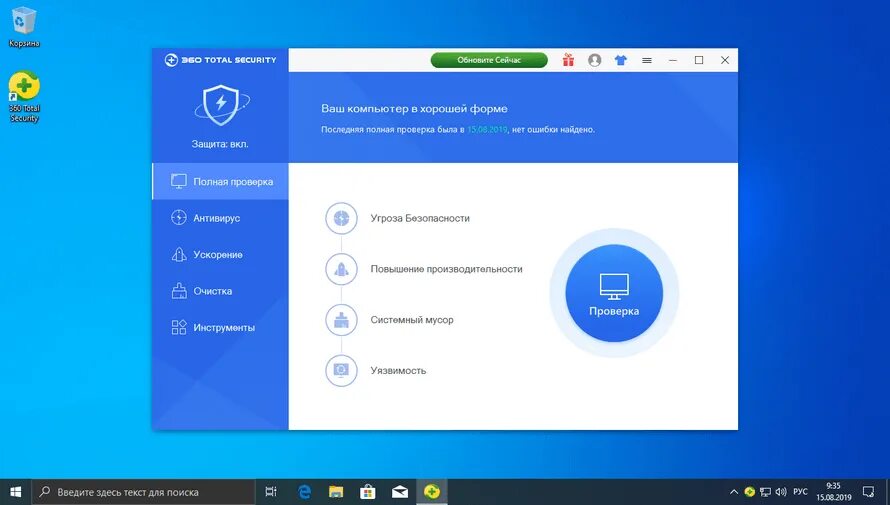Screen dimensions: 890x505
Task: Click the Повышение производительности label
Action: click(446, 269)
